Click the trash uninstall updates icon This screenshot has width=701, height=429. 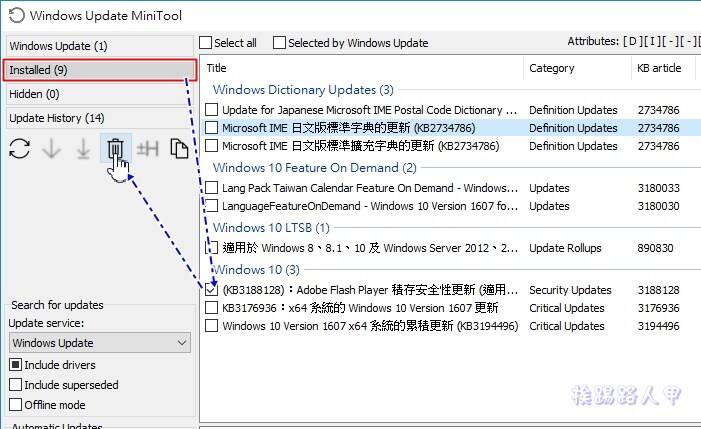coord(115,149)
